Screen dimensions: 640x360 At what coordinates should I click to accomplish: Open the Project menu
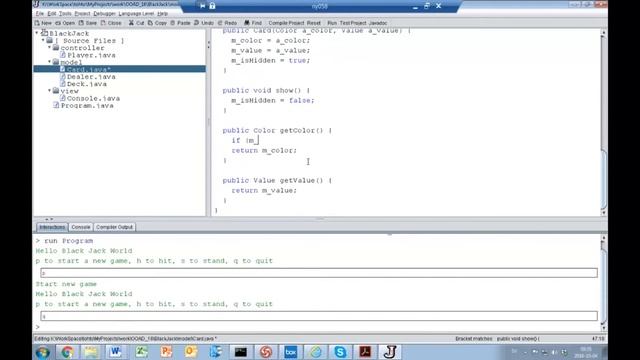[82, 13]
